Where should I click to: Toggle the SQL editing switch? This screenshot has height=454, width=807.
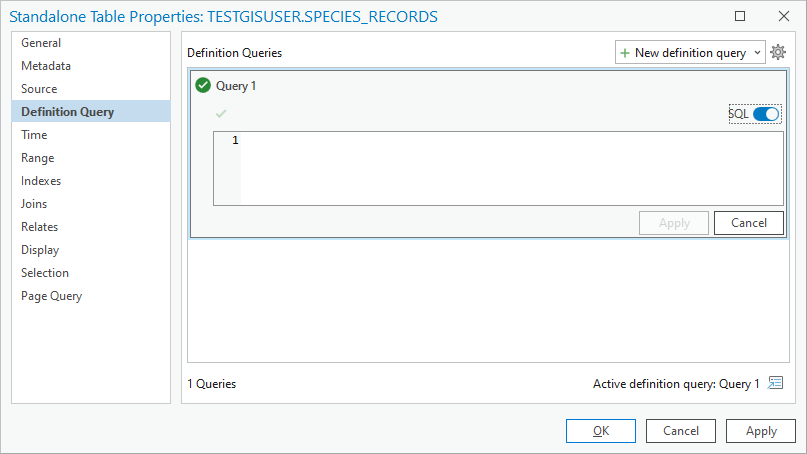pos(766,114)
